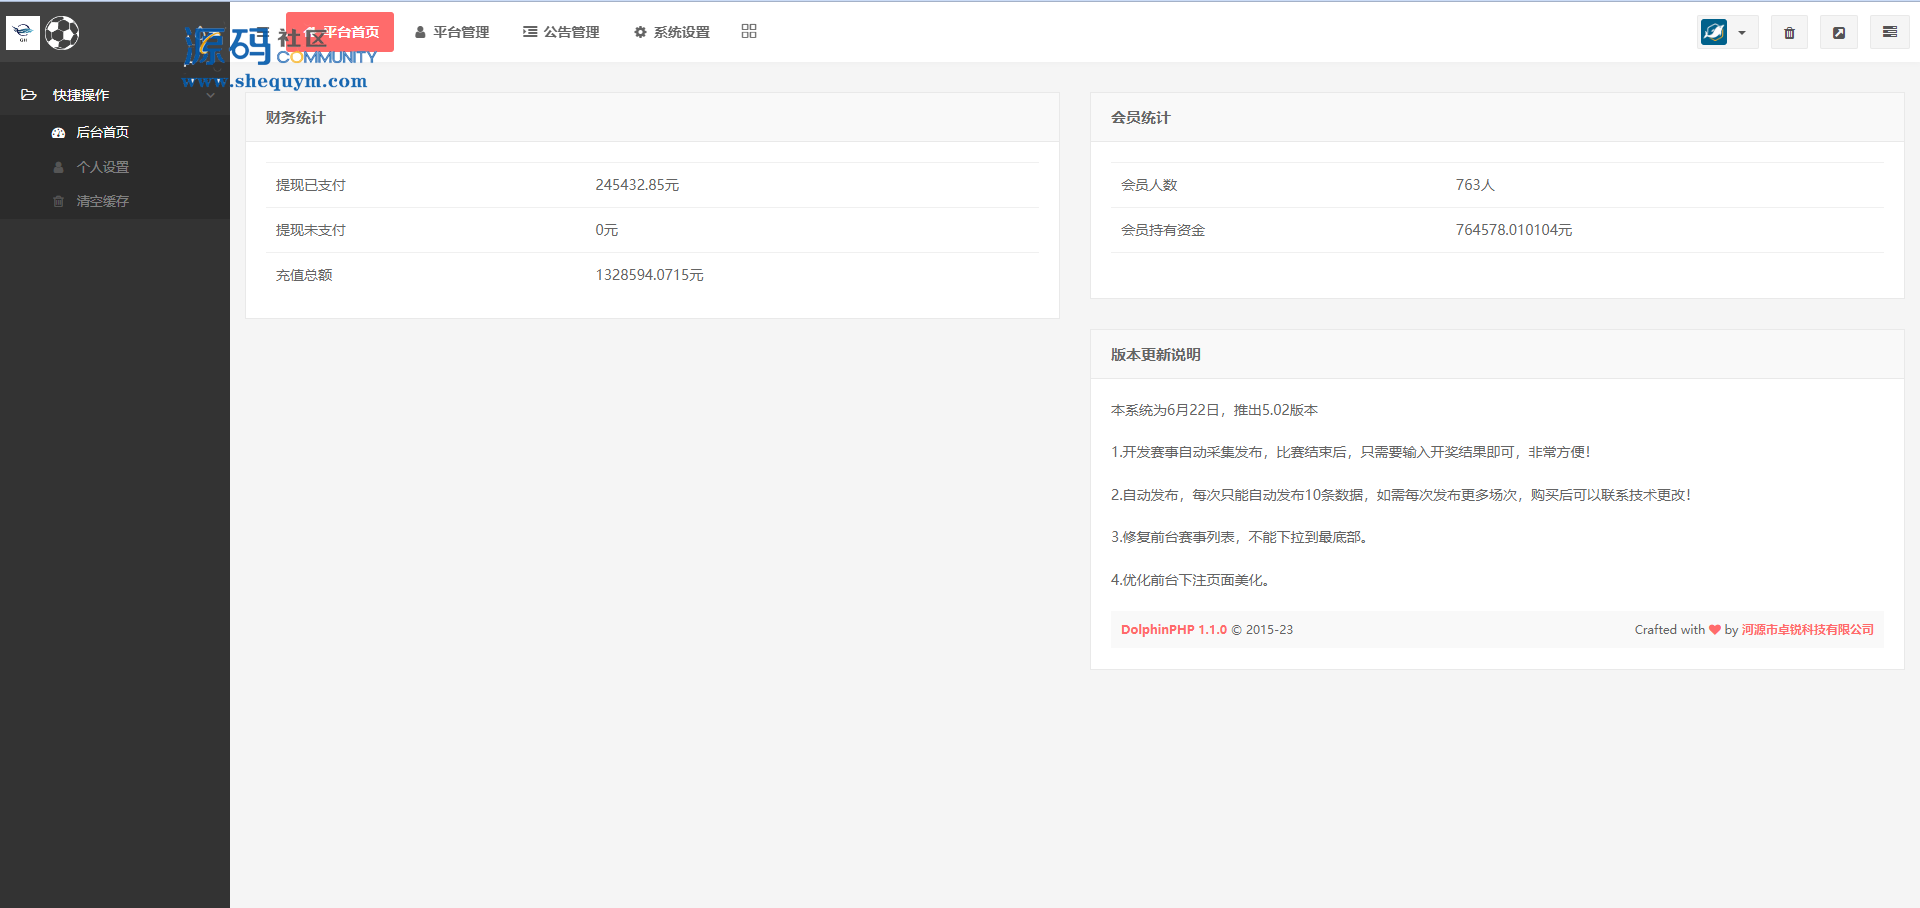Click update note 2 about 自动发布

pyautogui.click(x=1401, y=495)
